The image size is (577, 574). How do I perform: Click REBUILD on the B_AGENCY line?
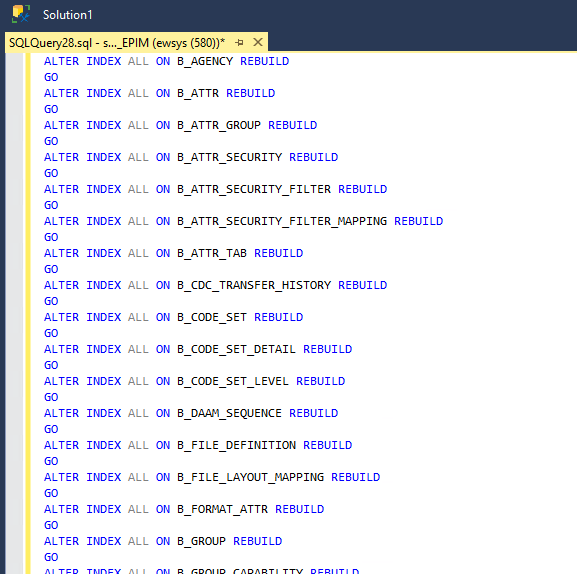click(265, 61)
